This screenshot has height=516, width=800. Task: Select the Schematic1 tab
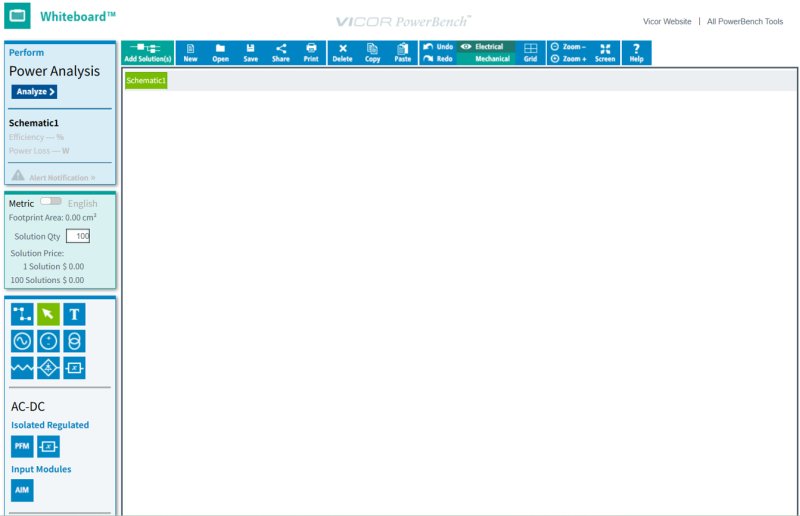point(146,81)
